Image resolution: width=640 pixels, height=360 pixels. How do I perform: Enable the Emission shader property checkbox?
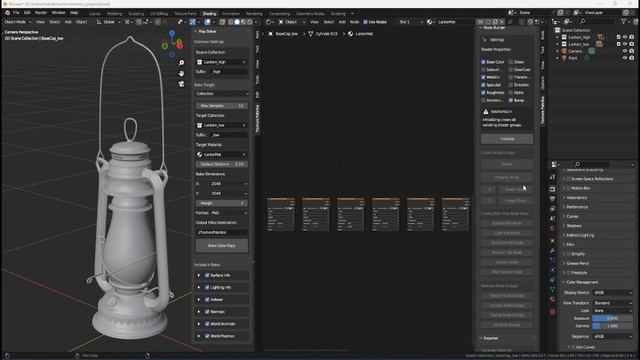coord(511,85)
